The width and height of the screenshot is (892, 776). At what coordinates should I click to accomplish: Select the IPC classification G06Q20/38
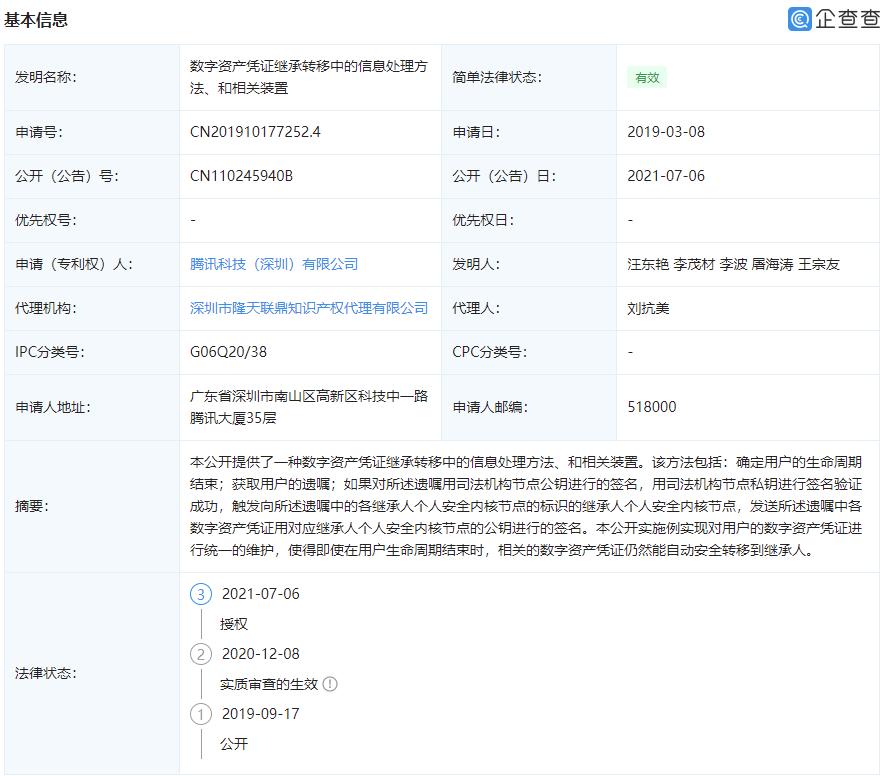pyautogui.click(x=227, y=352)
